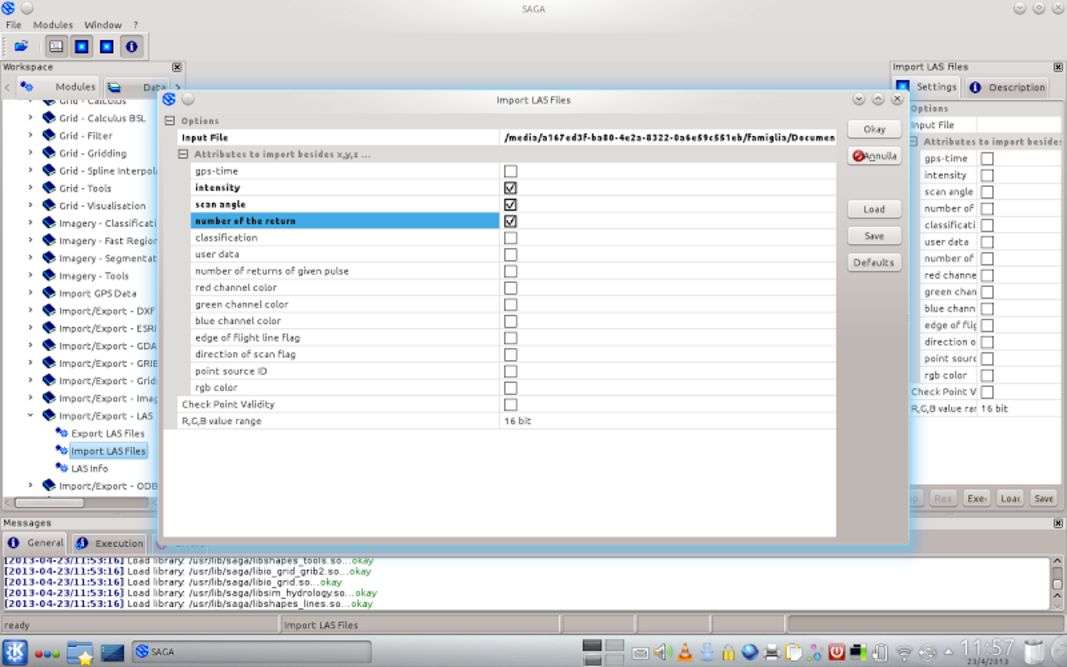Click the blue info toolbar icon
This screenshot has width=1067, height=667.
click(x=131, y=46)
